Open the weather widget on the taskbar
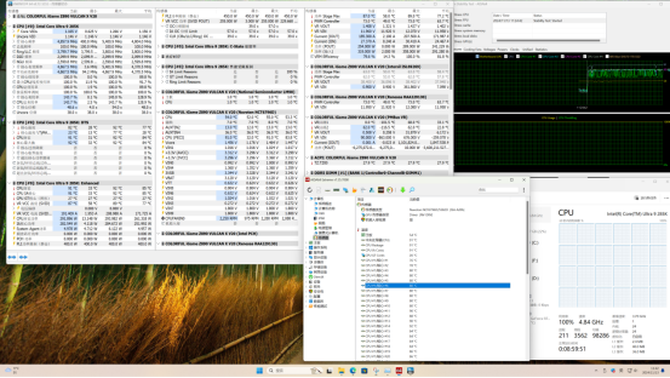This screenshot has width=670, height=378. pos(12,370)
